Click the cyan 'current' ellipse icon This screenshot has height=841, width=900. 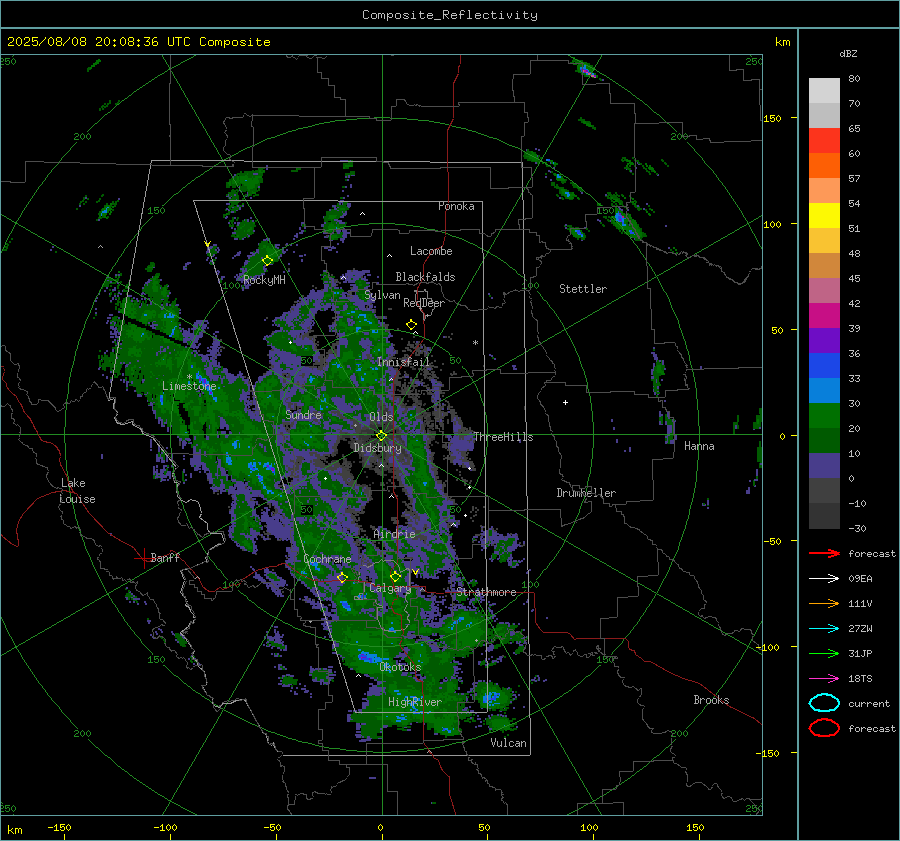(824, 703)
